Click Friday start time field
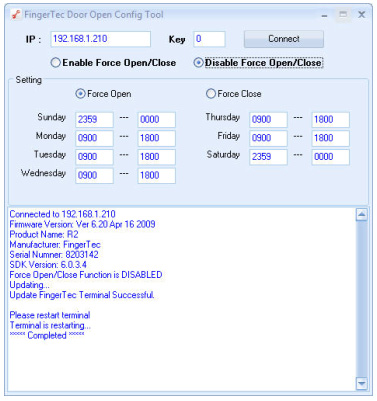377x401 pixels. (268, 138)
